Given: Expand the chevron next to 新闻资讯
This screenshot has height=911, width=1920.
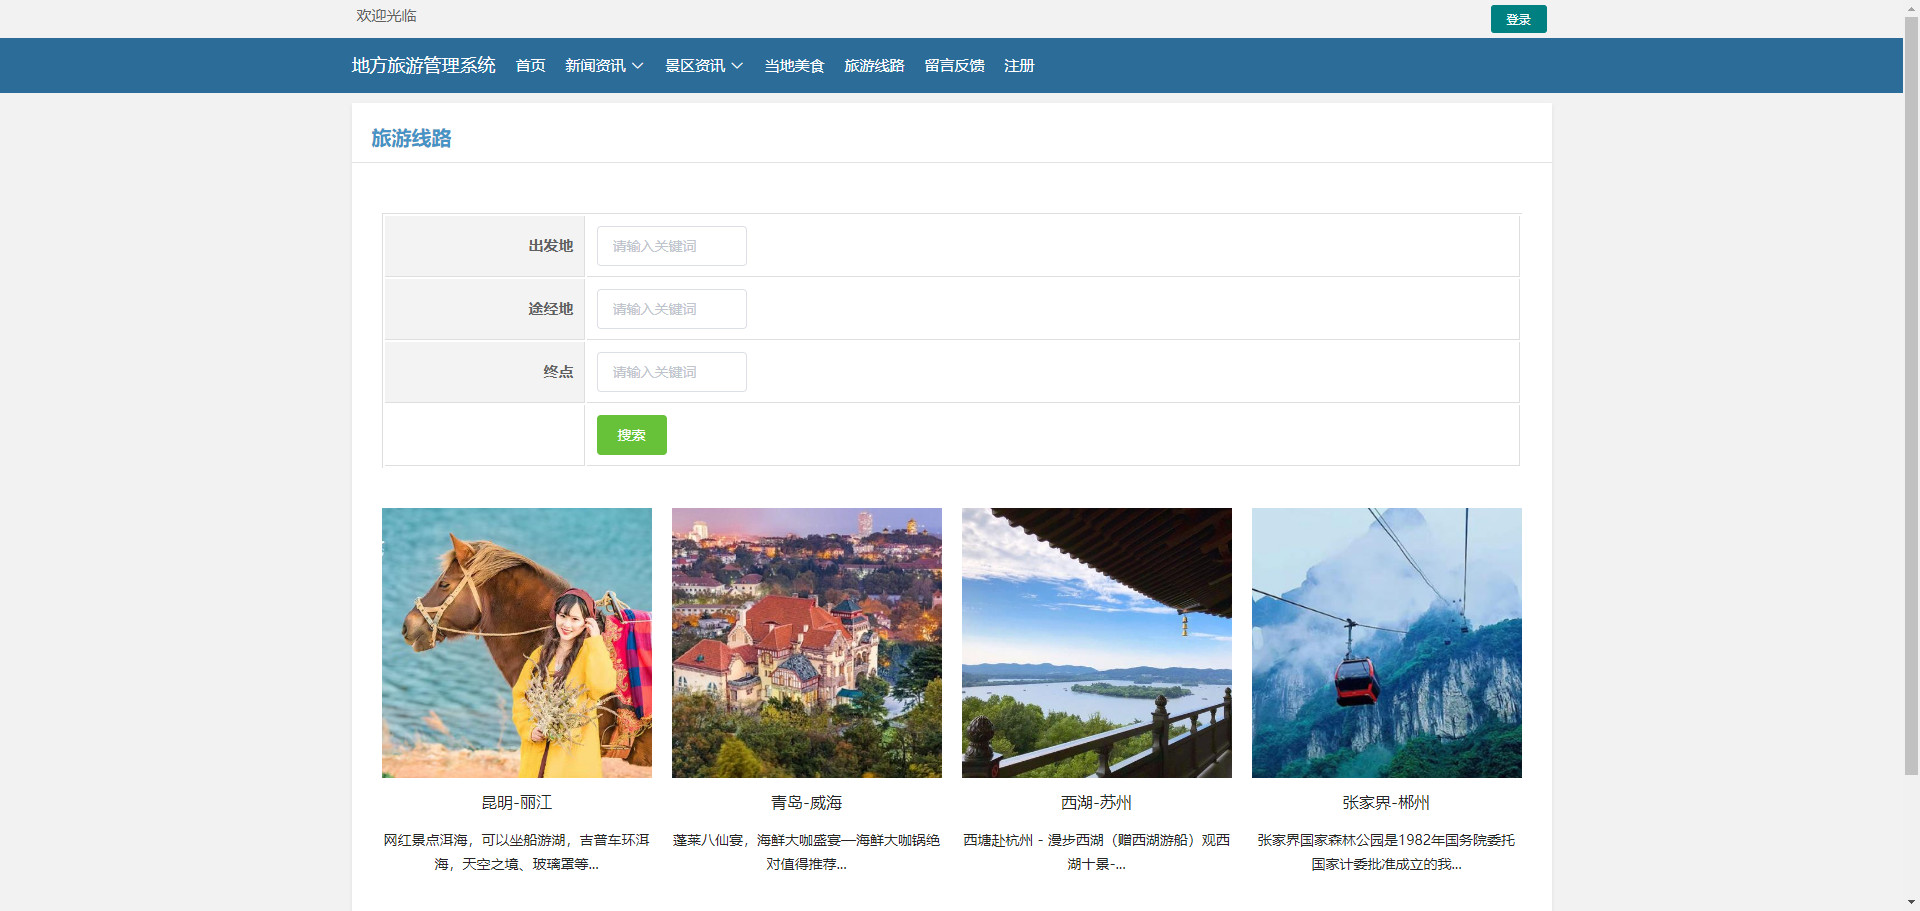Looking at the screenshot, I should point(638,66).
